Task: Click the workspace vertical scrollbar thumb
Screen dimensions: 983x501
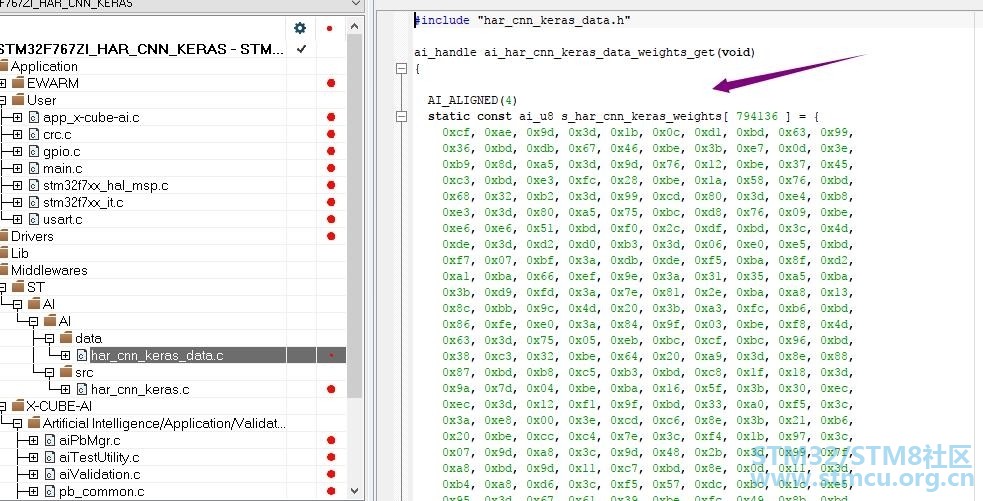Action: (354, 216)
